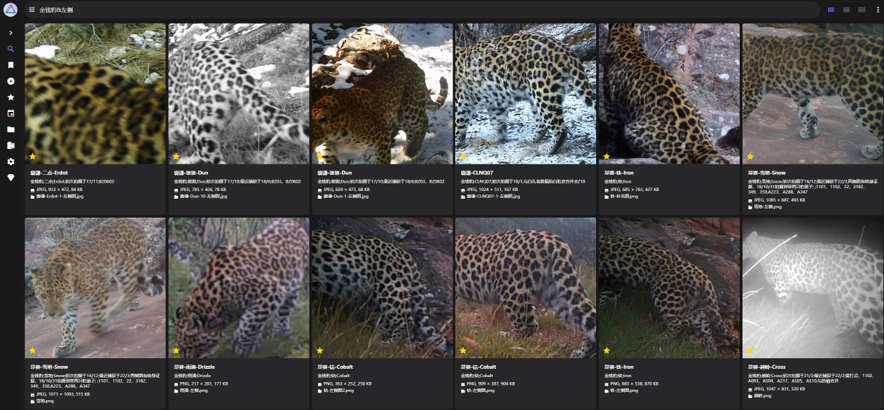Click the diamond icon at sidebar bottom
The height and width of the screenshot is (410, 884).
[x=11, y=177]
